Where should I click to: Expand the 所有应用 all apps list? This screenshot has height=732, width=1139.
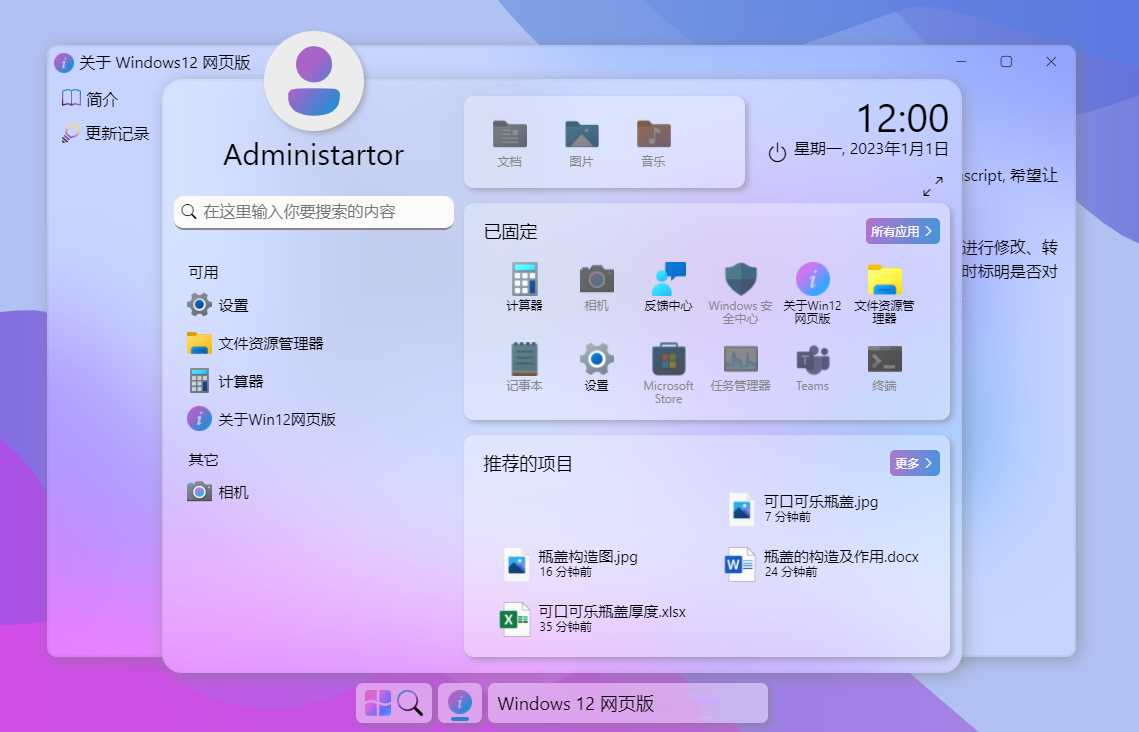(902, 231)
